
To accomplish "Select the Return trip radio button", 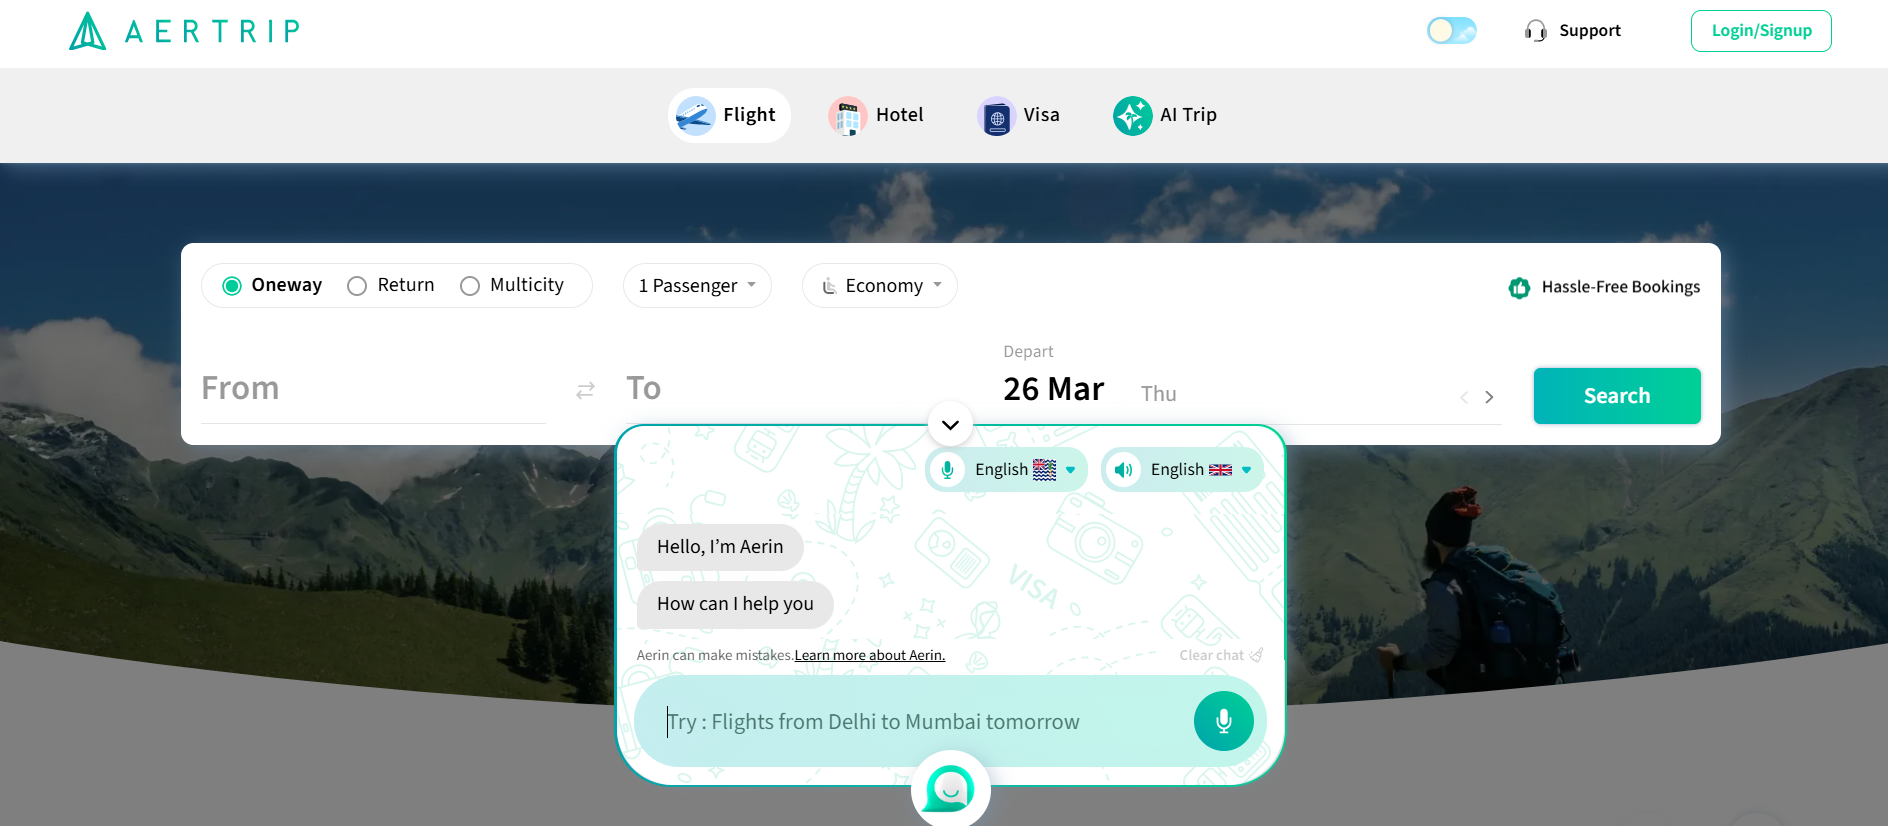I will 357,286.
